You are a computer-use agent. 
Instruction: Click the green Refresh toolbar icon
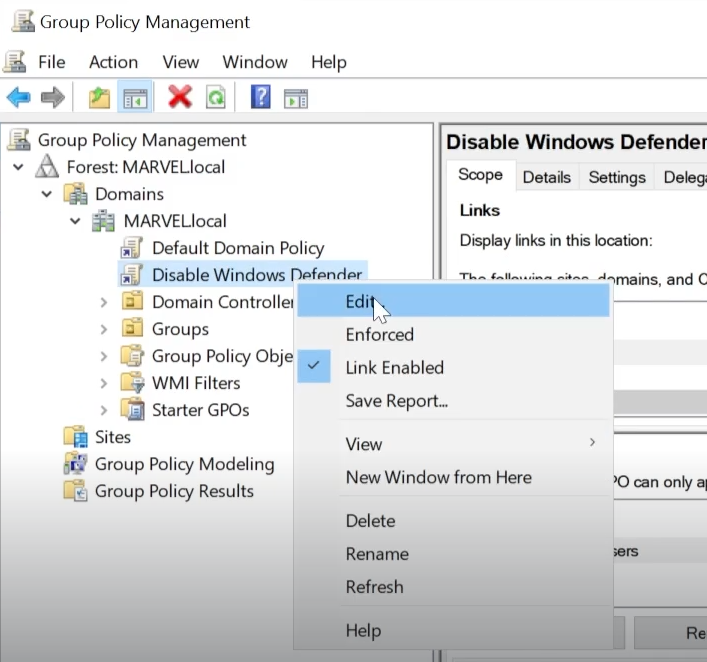(216, 97)
